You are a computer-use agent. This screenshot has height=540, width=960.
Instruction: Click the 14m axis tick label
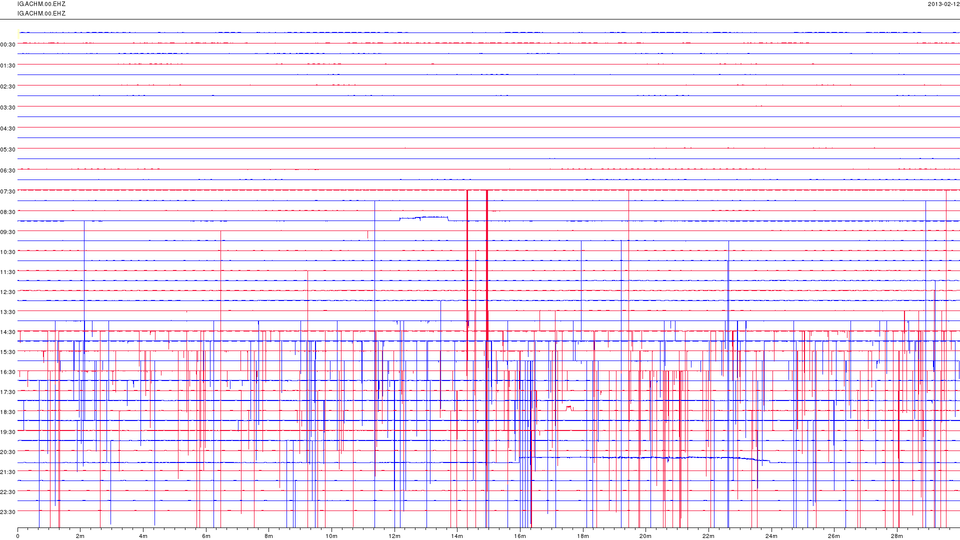(457, 536)
